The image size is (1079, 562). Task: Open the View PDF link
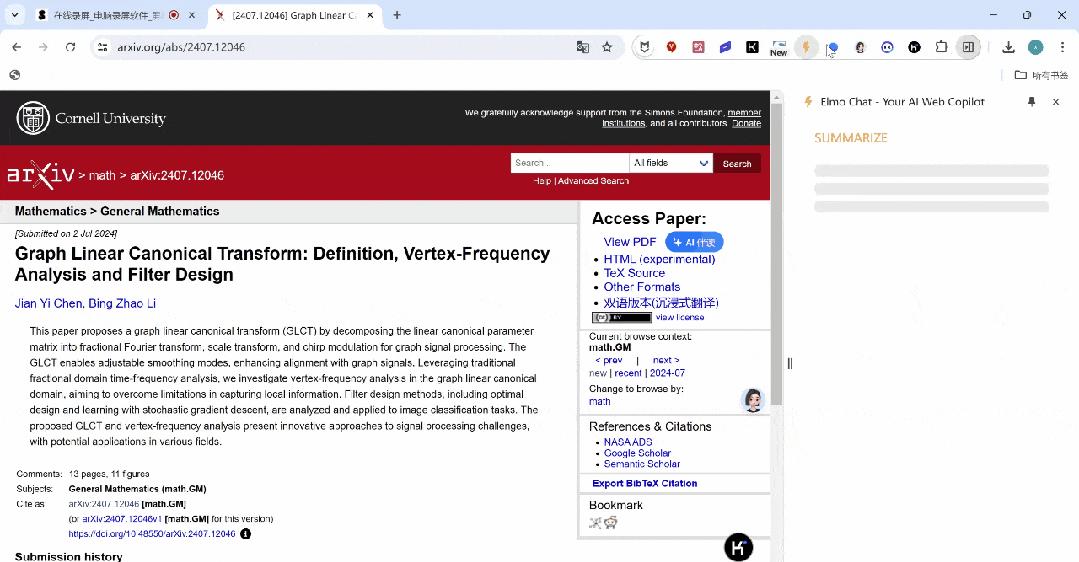click(630, 242)
